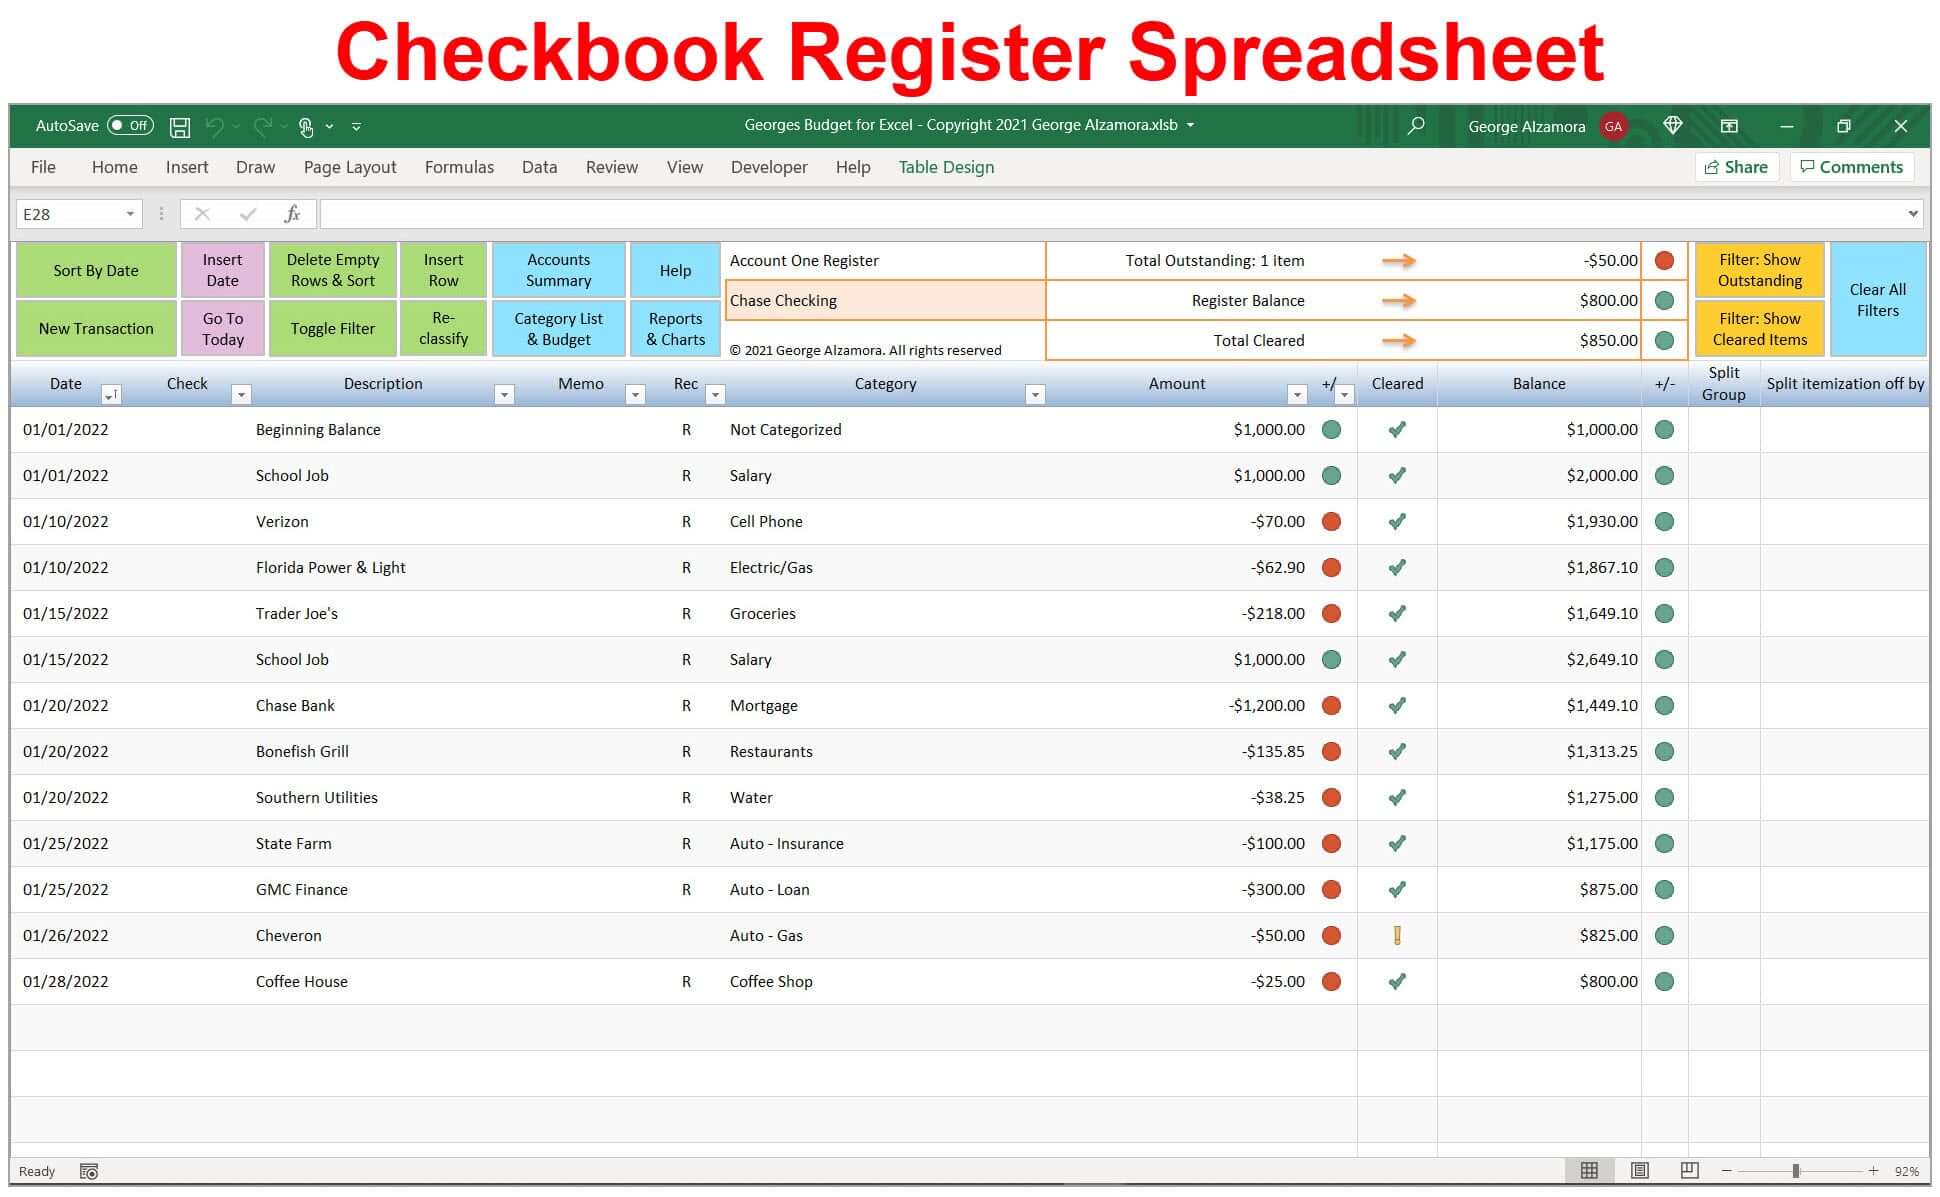Screen dimensions: 1940x1197
Task: Click the macro recording status icon
Action: click(x=89, y=1171)
